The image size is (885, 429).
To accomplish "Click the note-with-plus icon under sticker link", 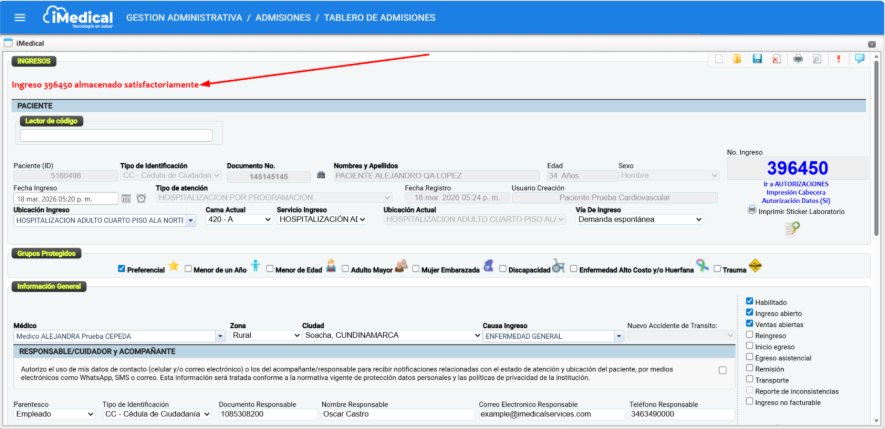I will tap(792, 229).
